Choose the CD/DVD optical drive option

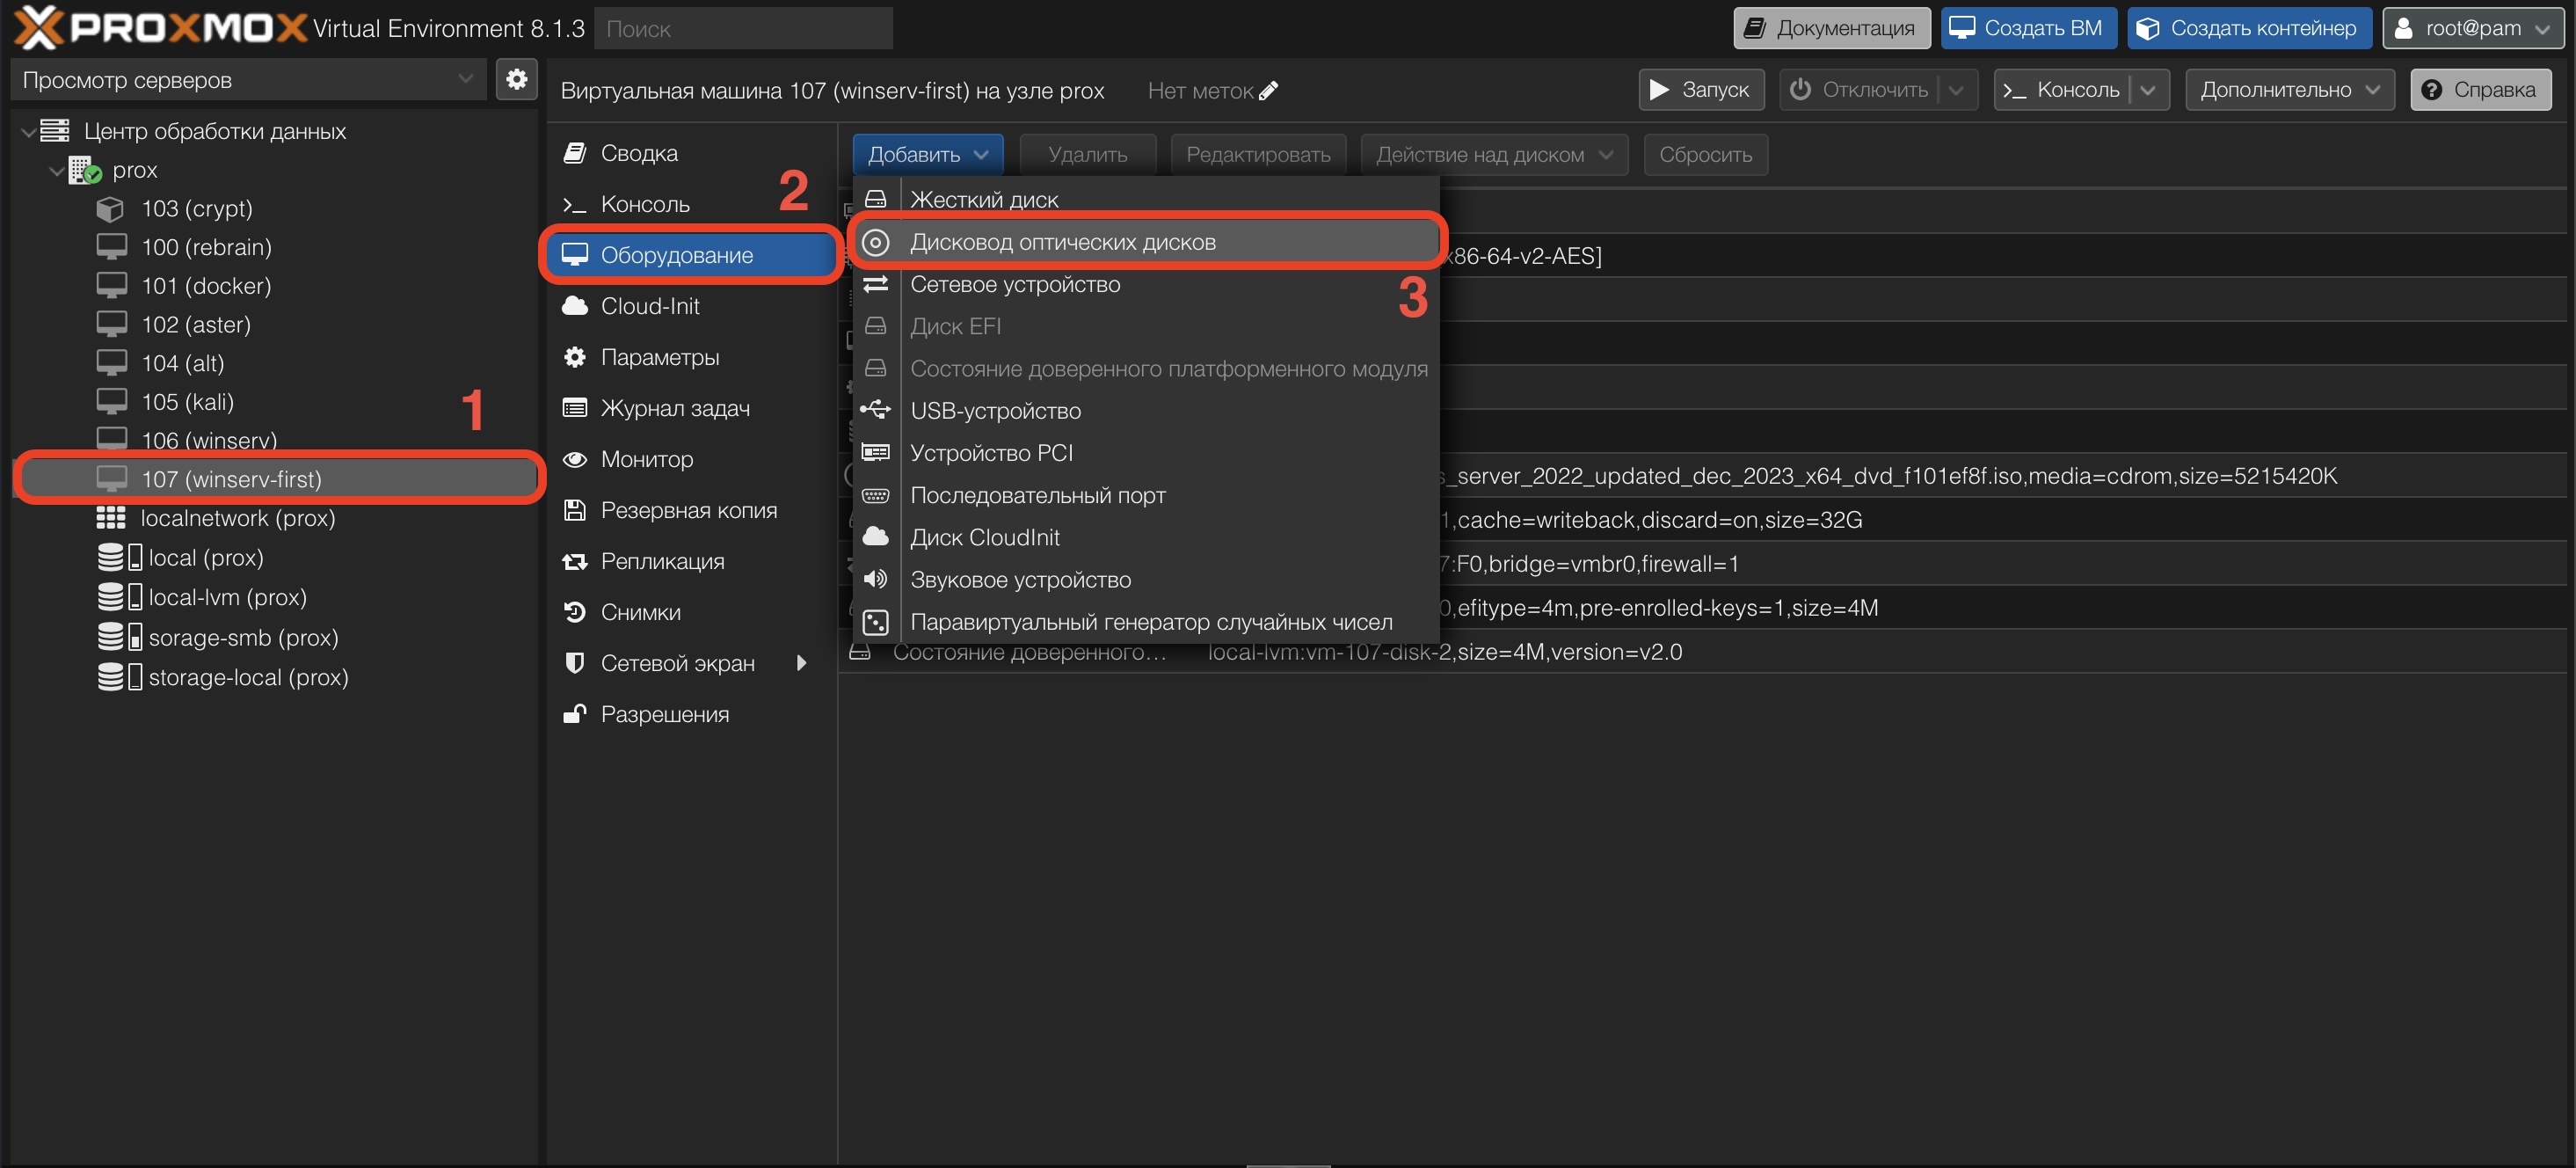[1062, 242]
